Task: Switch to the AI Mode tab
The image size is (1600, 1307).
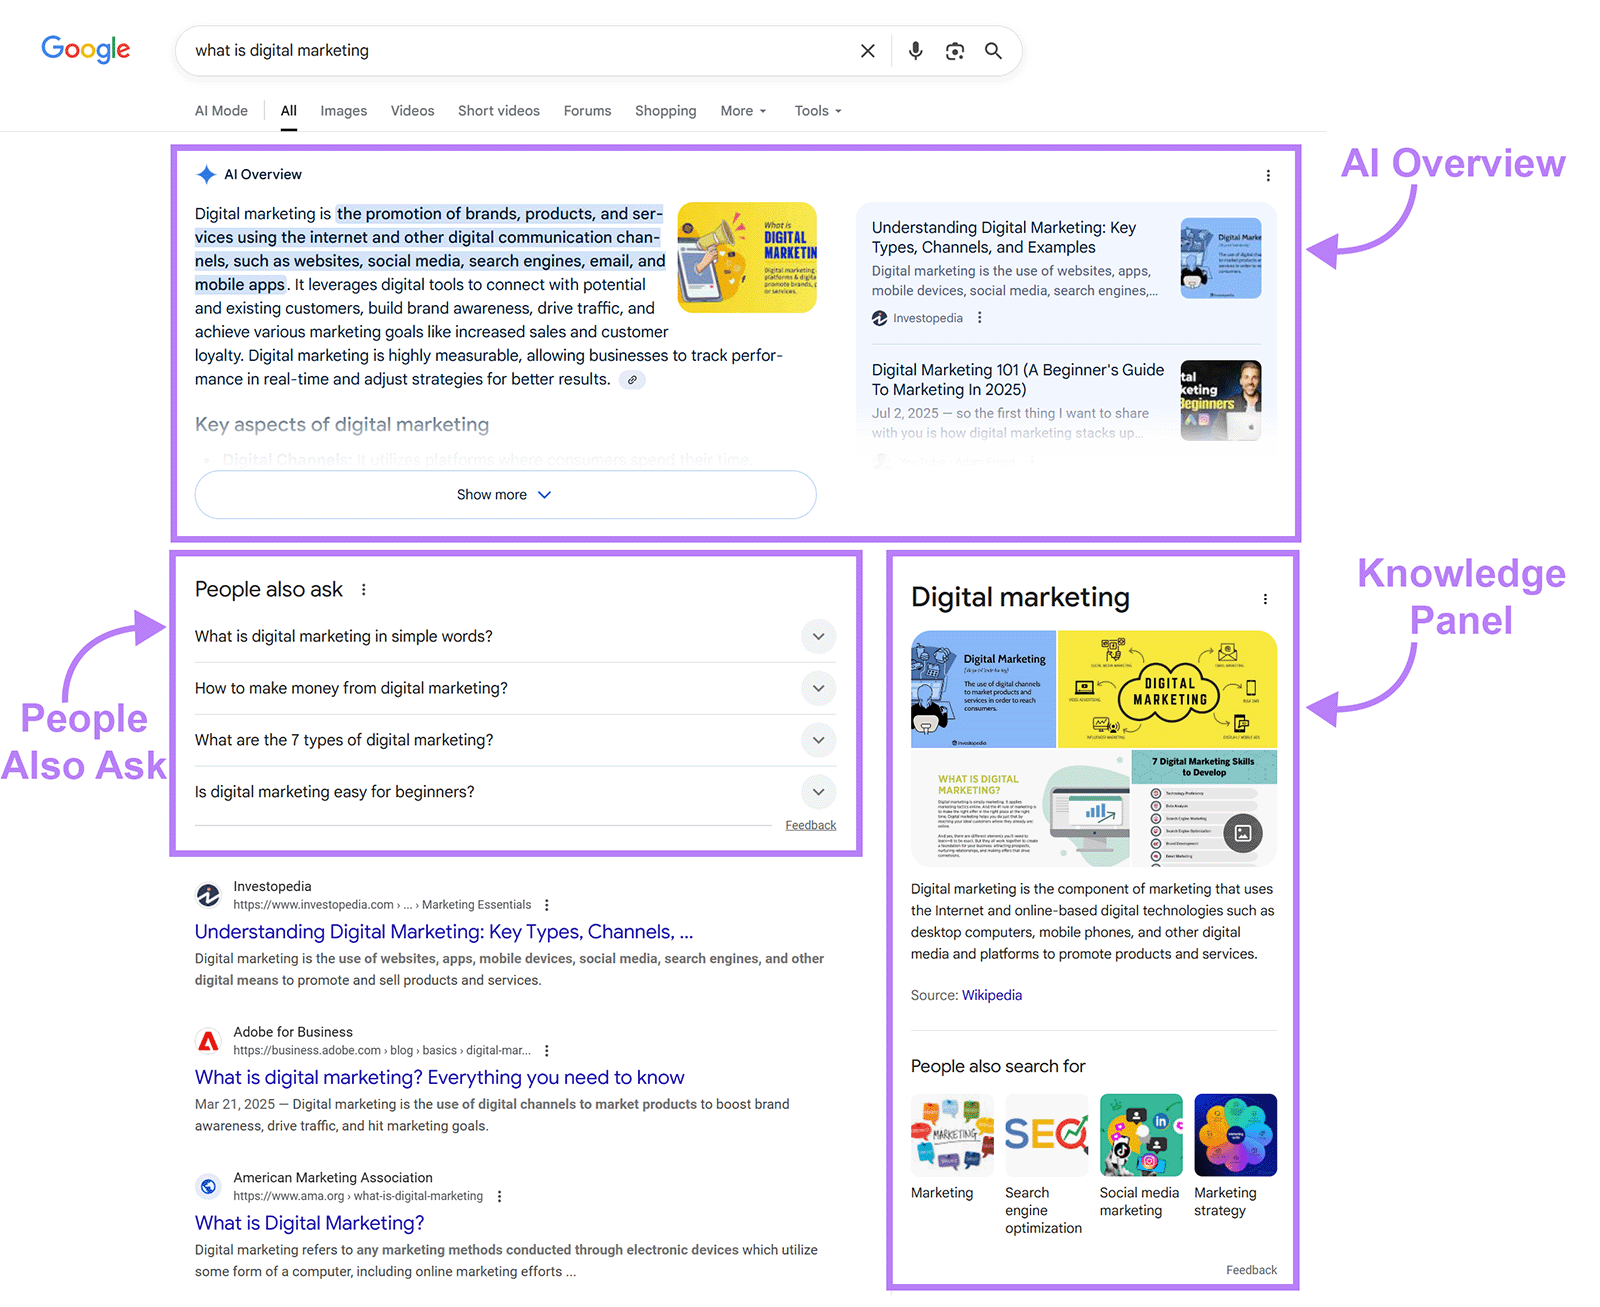Action: [x=220, y=110]
